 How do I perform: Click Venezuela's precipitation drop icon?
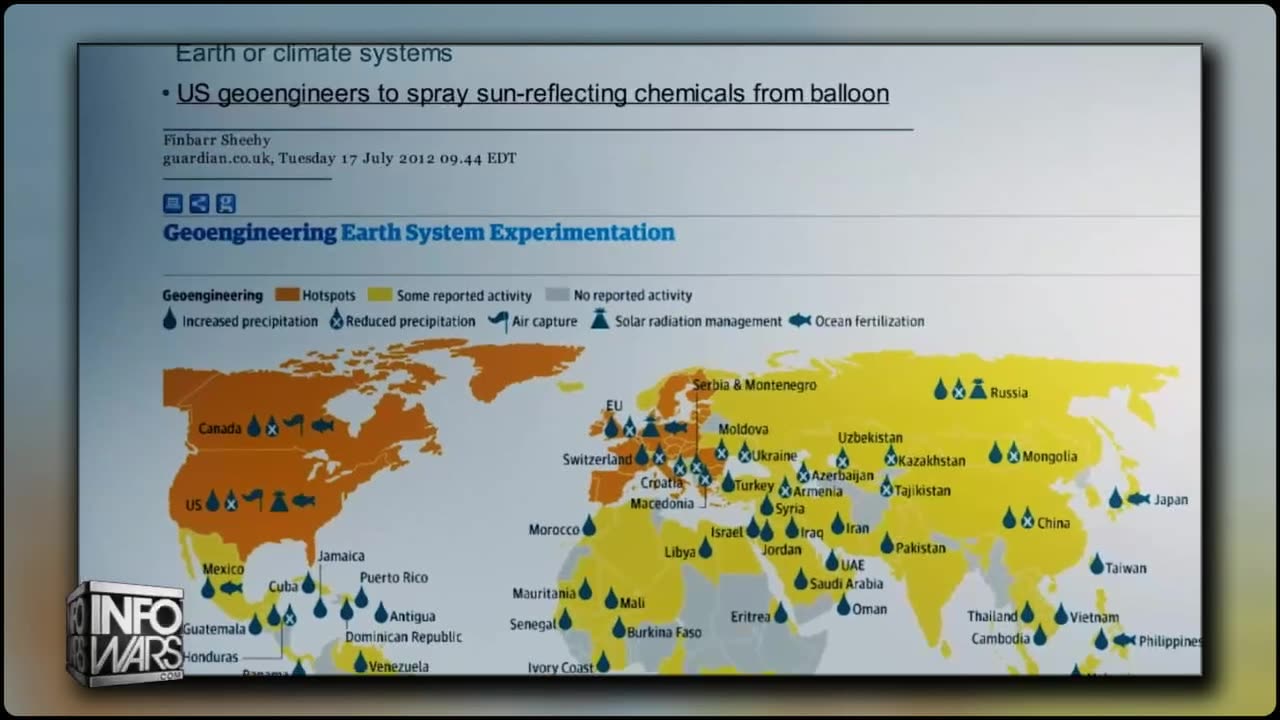click(x=360, y=662)
